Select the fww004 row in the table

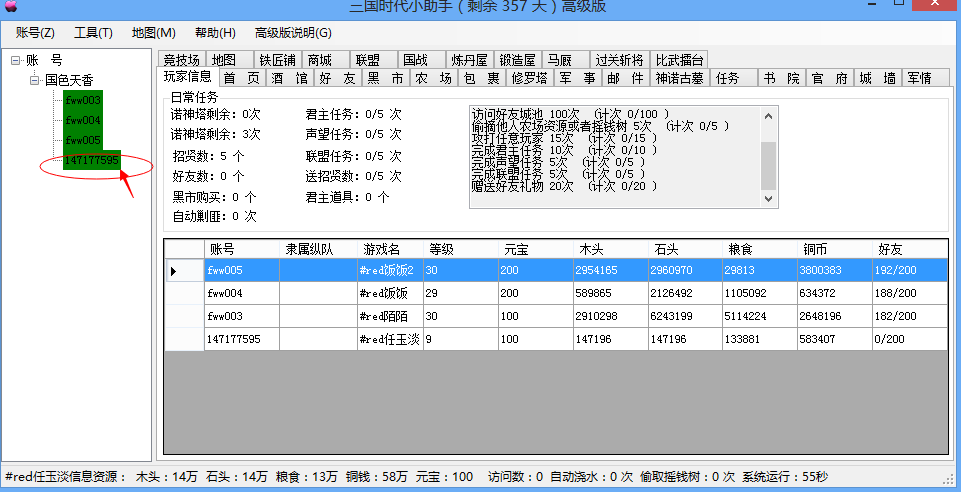point(240,293)
